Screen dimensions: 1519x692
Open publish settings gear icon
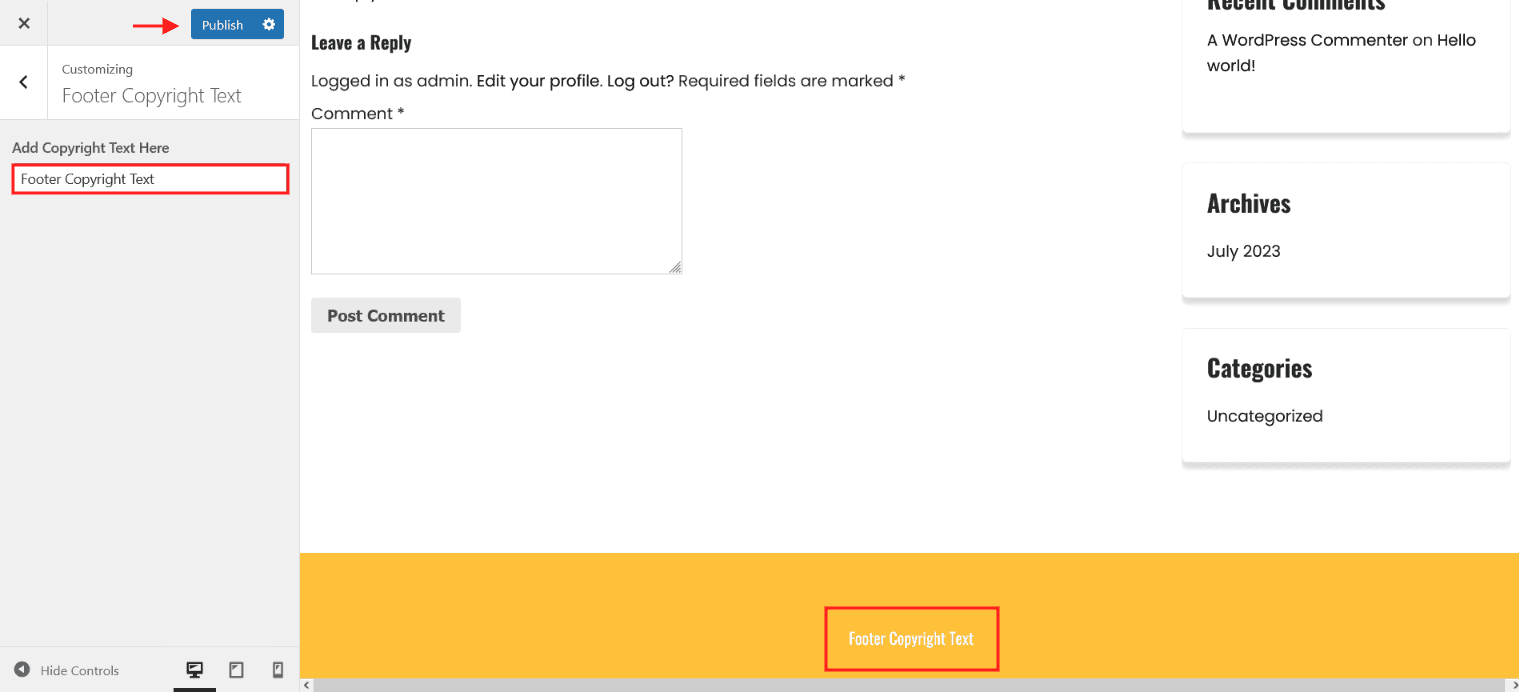269,25
